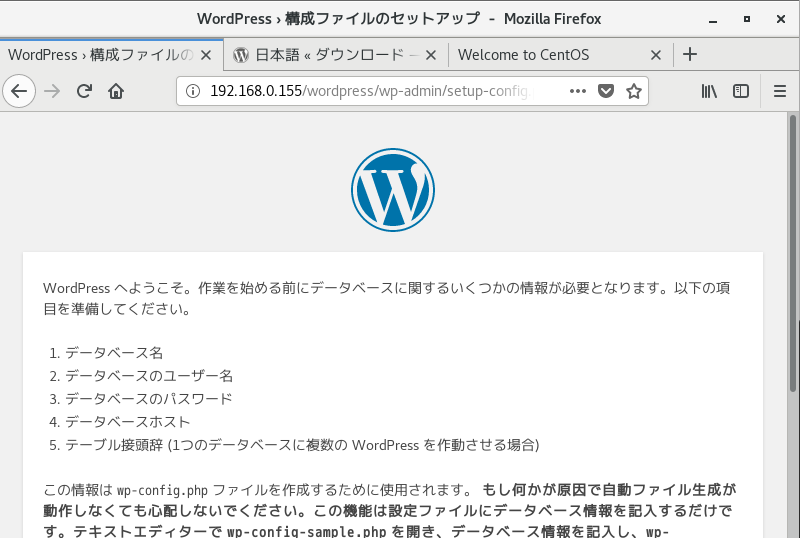Click the WordPress logo
Screen dimensions: 800x538
click(x=393, y=190)
